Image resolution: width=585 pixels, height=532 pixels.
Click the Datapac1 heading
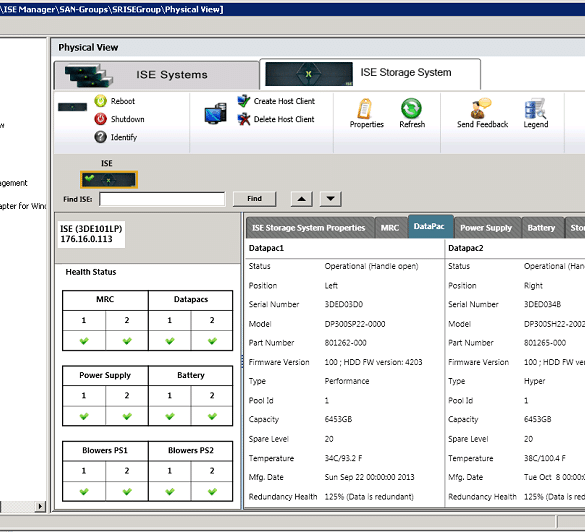(266, 248)
